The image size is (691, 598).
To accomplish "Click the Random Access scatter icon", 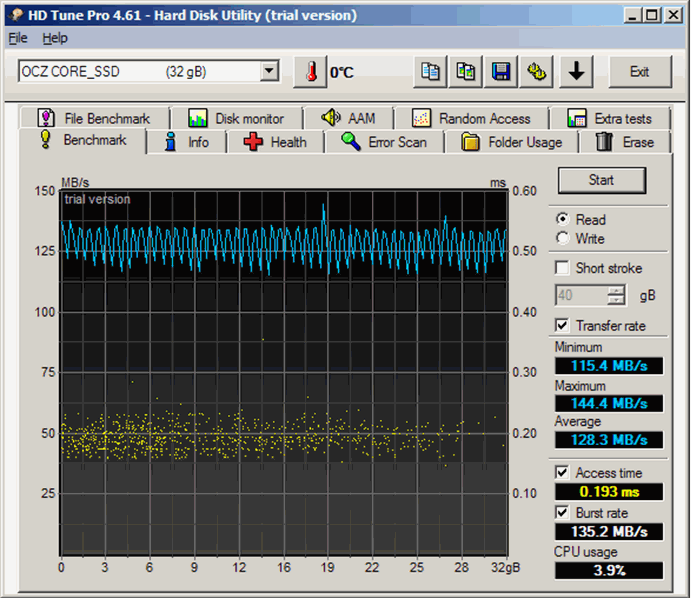I will coord(421,118).
